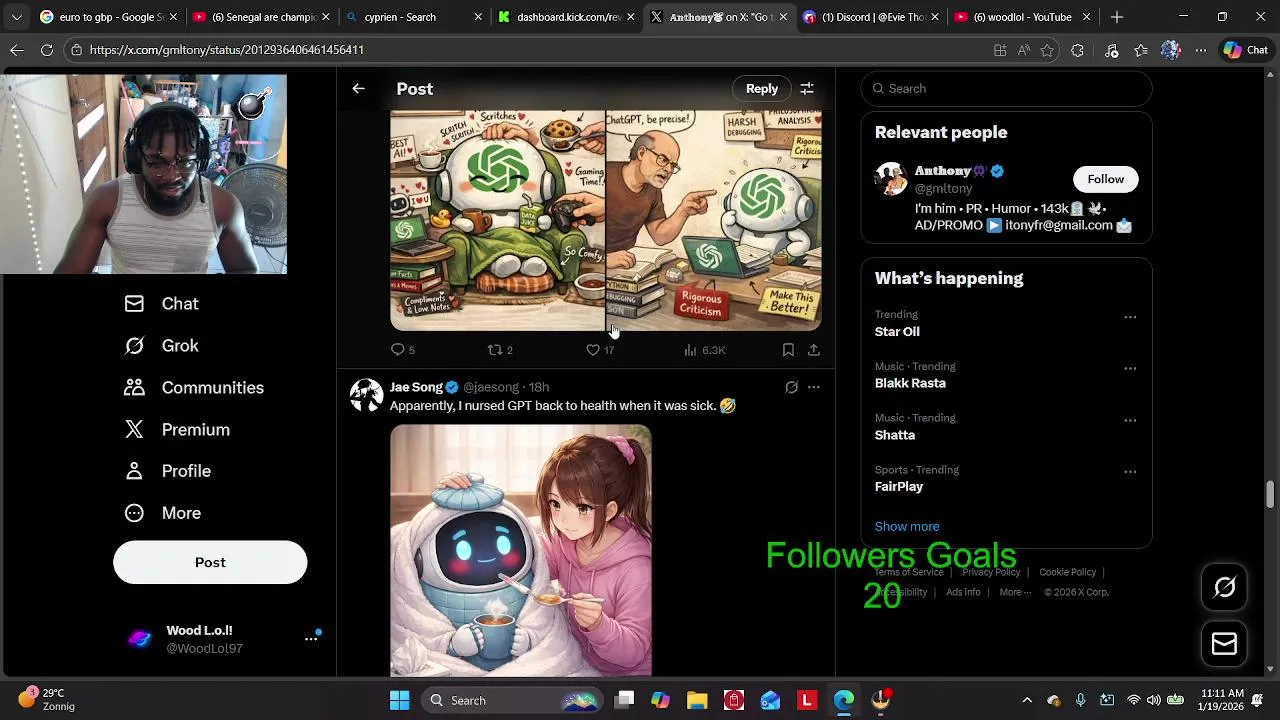This screenshot has height=720, width=1280.
Task: Open the floating Grok button
Action: point(1224,587)
